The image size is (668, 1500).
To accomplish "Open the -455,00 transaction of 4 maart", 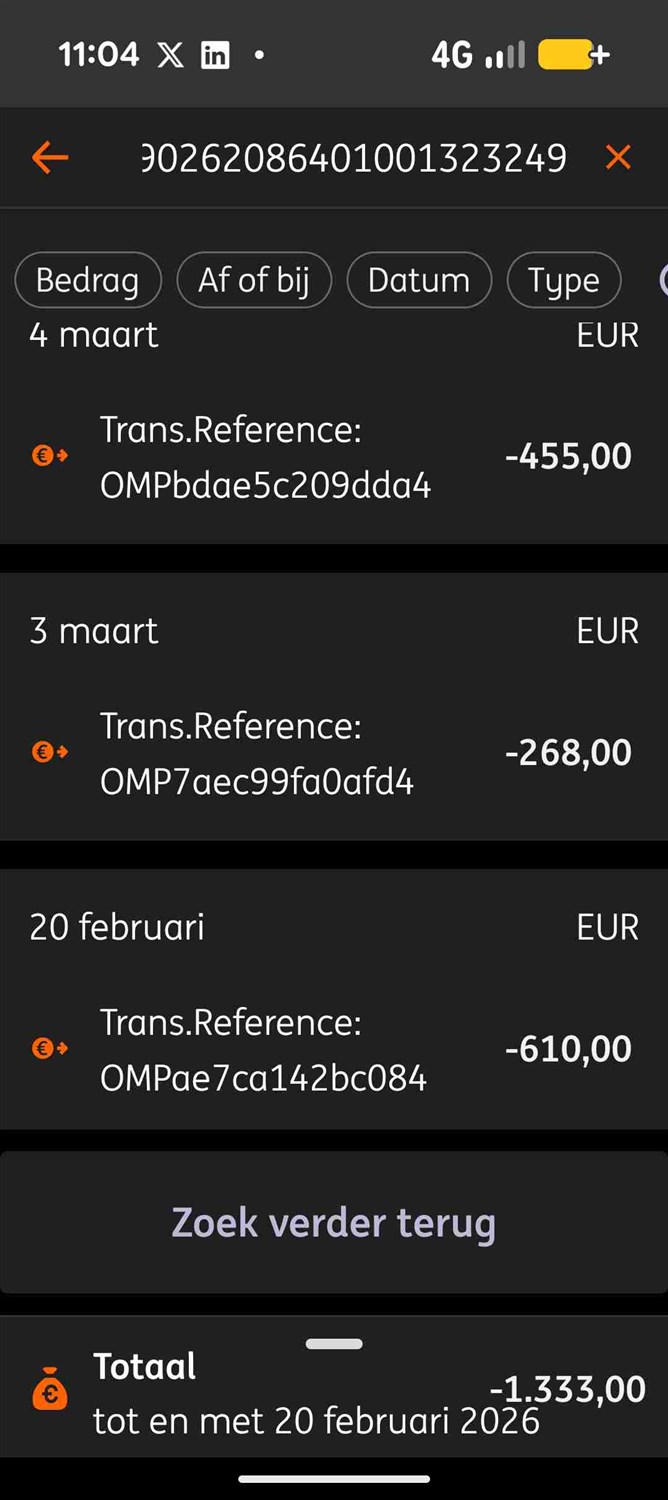I will (x=334, y=457).
